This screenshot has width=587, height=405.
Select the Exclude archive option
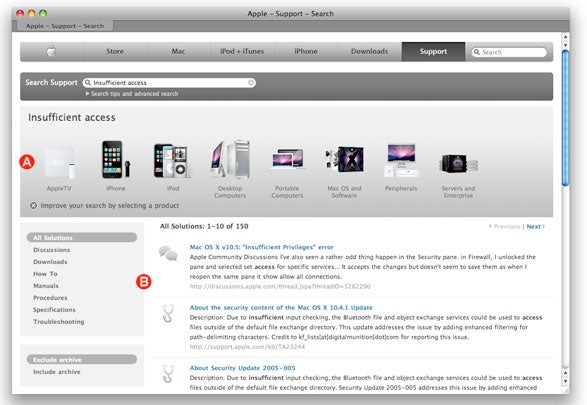click(82, 359)
